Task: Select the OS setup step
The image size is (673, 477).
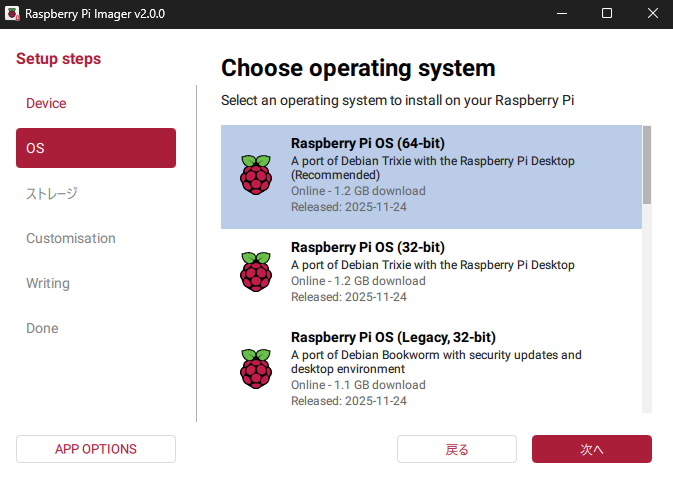Action: click(96, 148)
